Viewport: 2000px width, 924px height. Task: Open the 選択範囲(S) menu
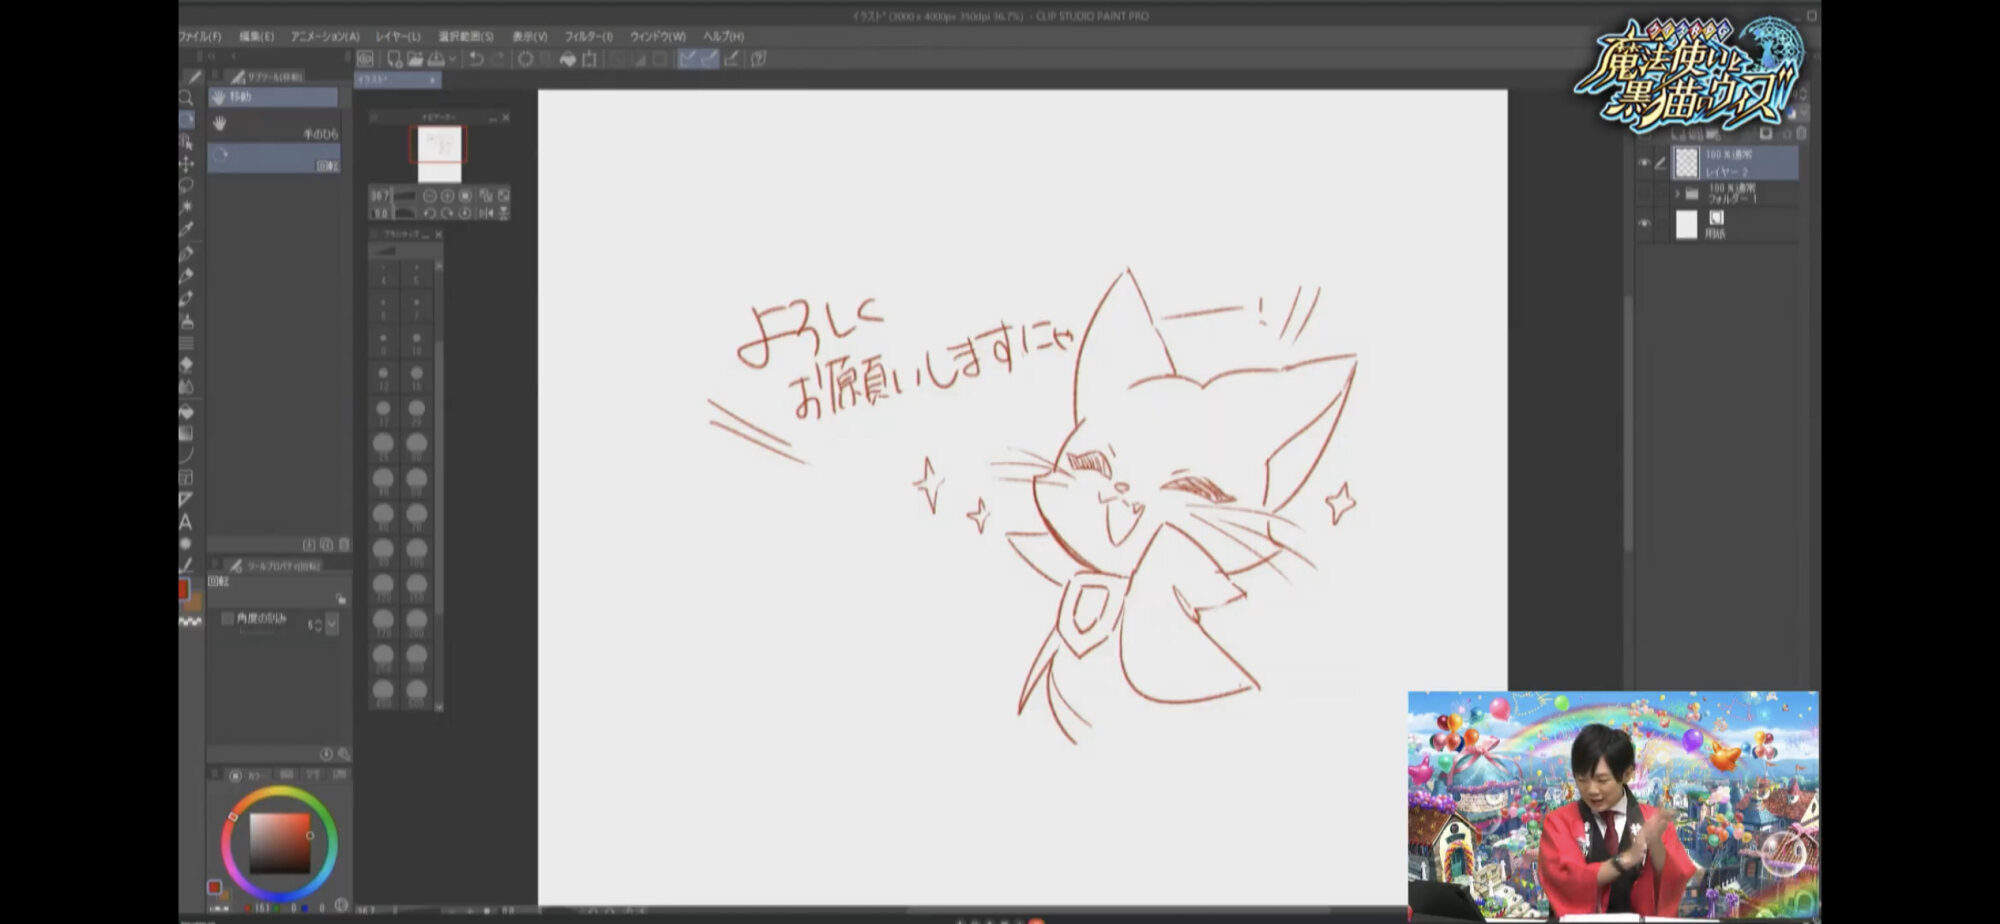[x=466, y=36]
